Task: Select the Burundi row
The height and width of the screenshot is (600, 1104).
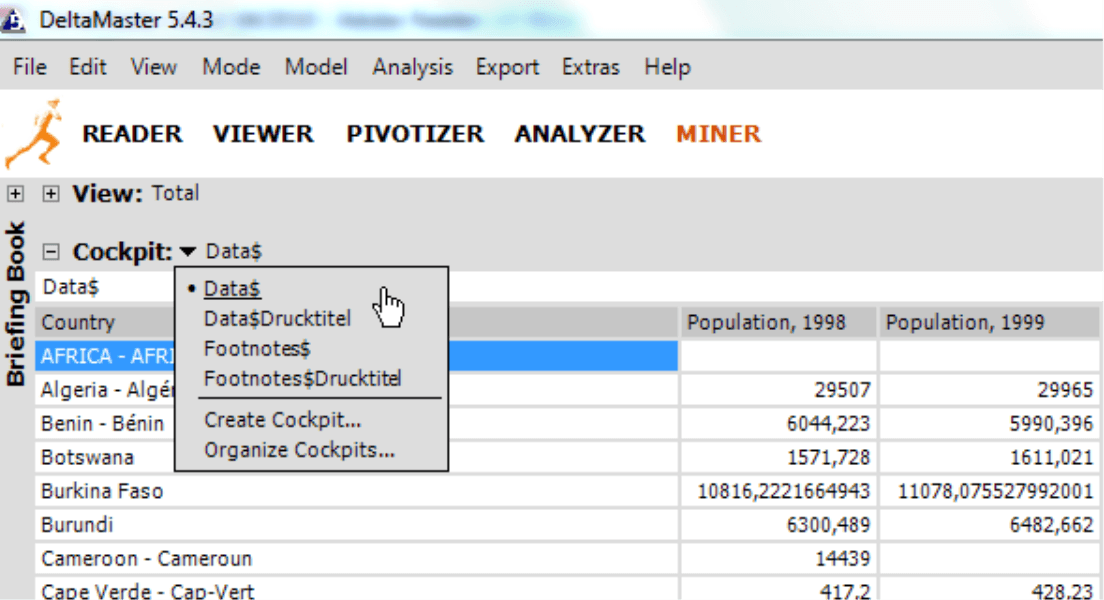Action: pos(356,525)
